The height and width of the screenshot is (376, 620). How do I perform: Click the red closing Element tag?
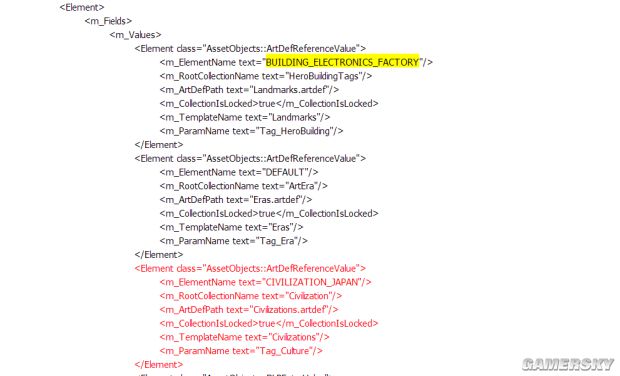(159, 365)
